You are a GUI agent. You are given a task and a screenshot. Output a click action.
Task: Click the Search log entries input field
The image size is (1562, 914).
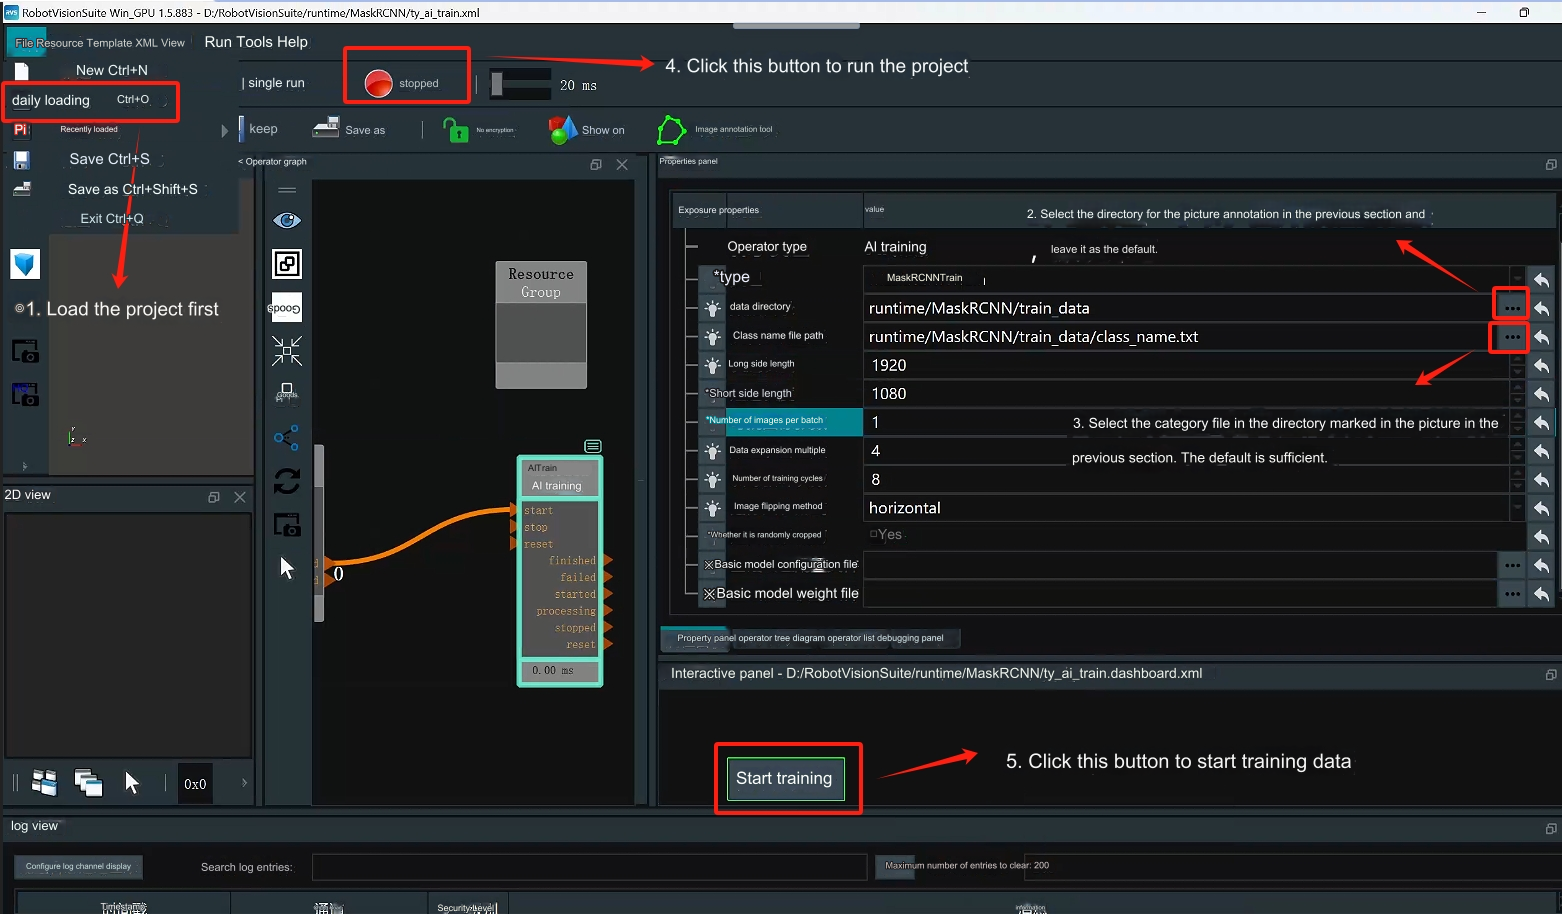589,867
